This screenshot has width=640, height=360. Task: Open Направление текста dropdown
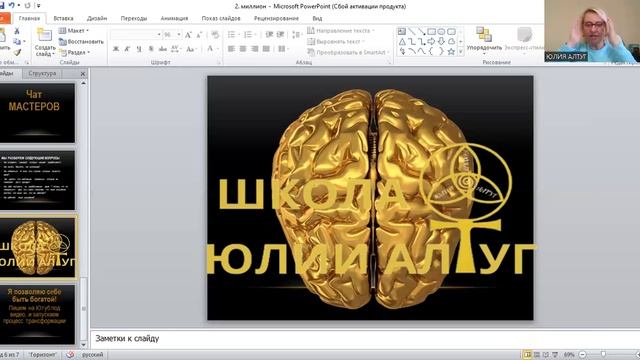coord(340,31)
